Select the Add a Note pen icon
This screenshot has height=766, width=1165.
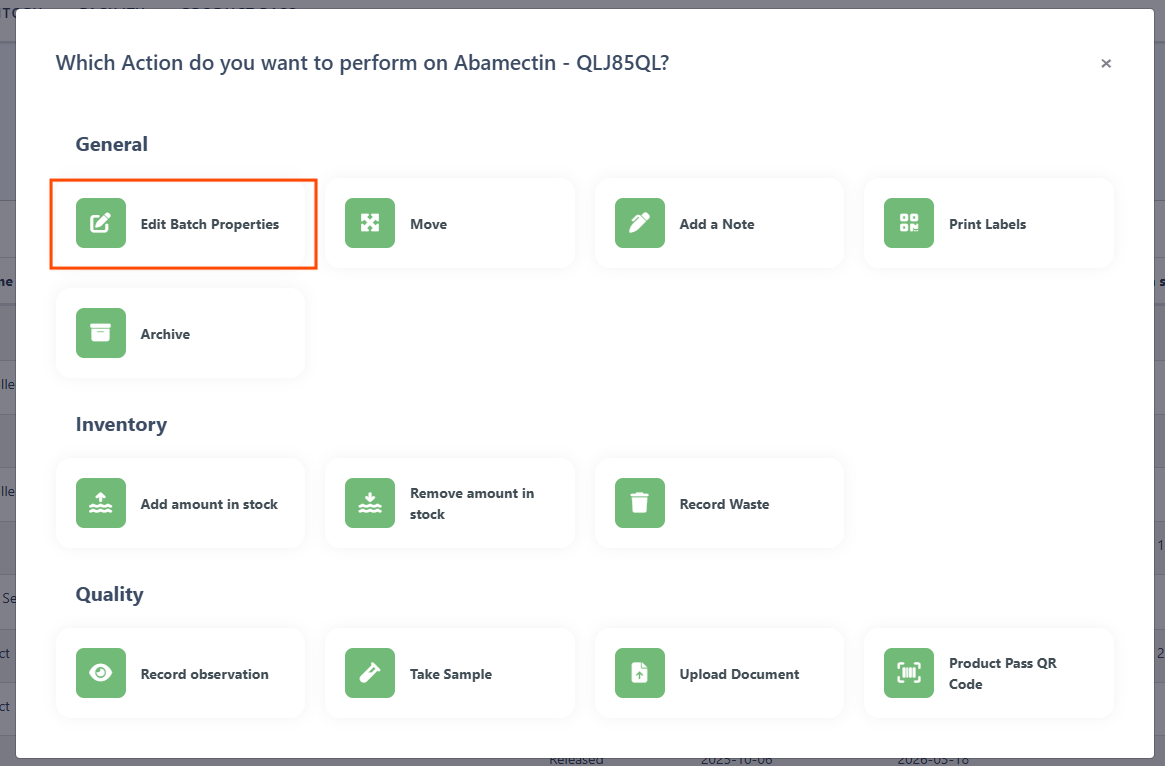pos(640,223)
